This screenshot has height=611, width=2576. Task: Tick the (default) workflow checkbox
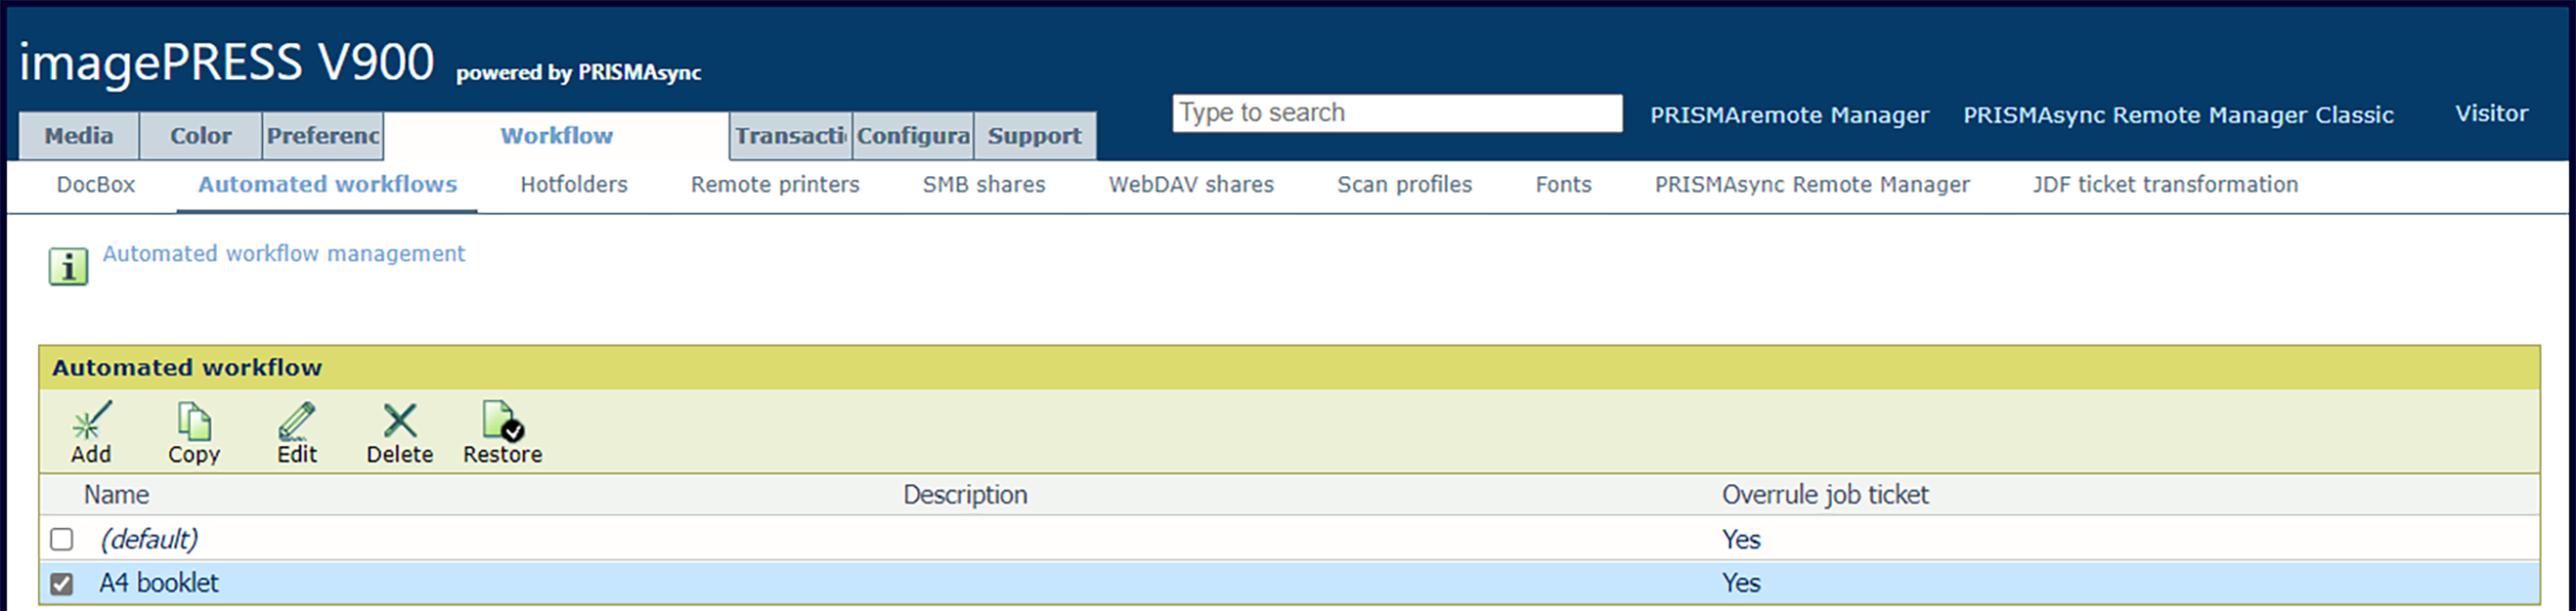point(62,539)
